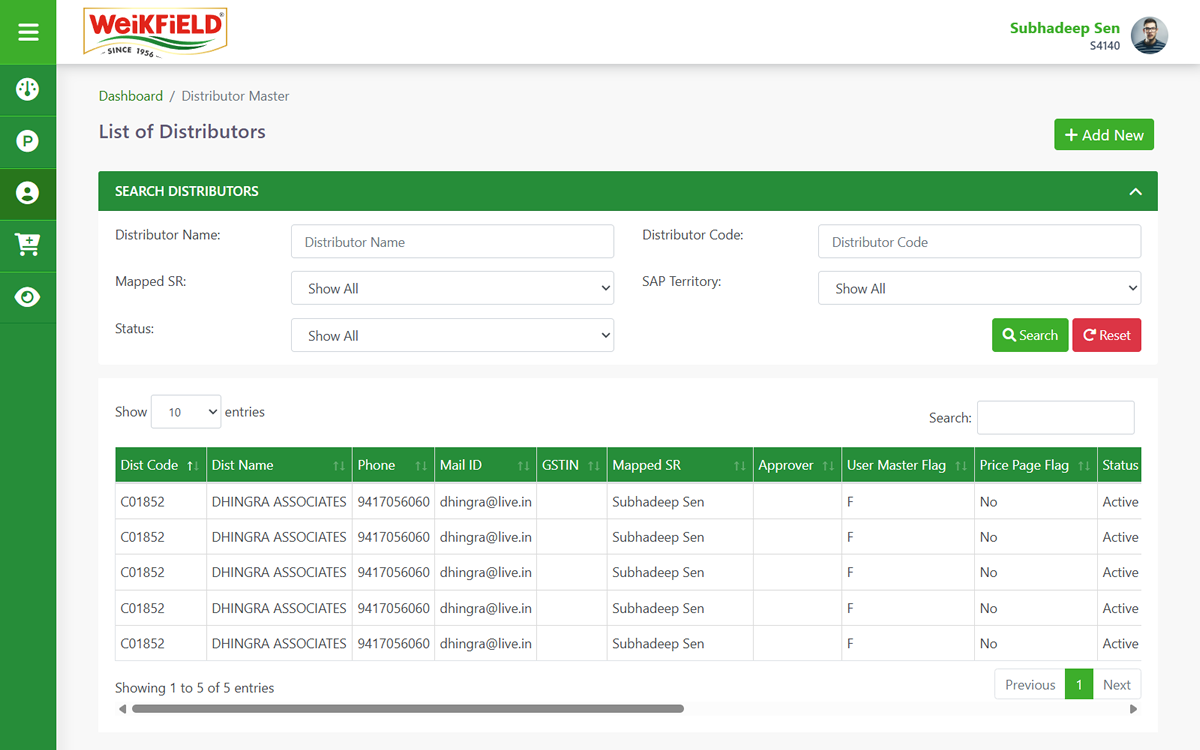Click the red Reset button

1107,335
